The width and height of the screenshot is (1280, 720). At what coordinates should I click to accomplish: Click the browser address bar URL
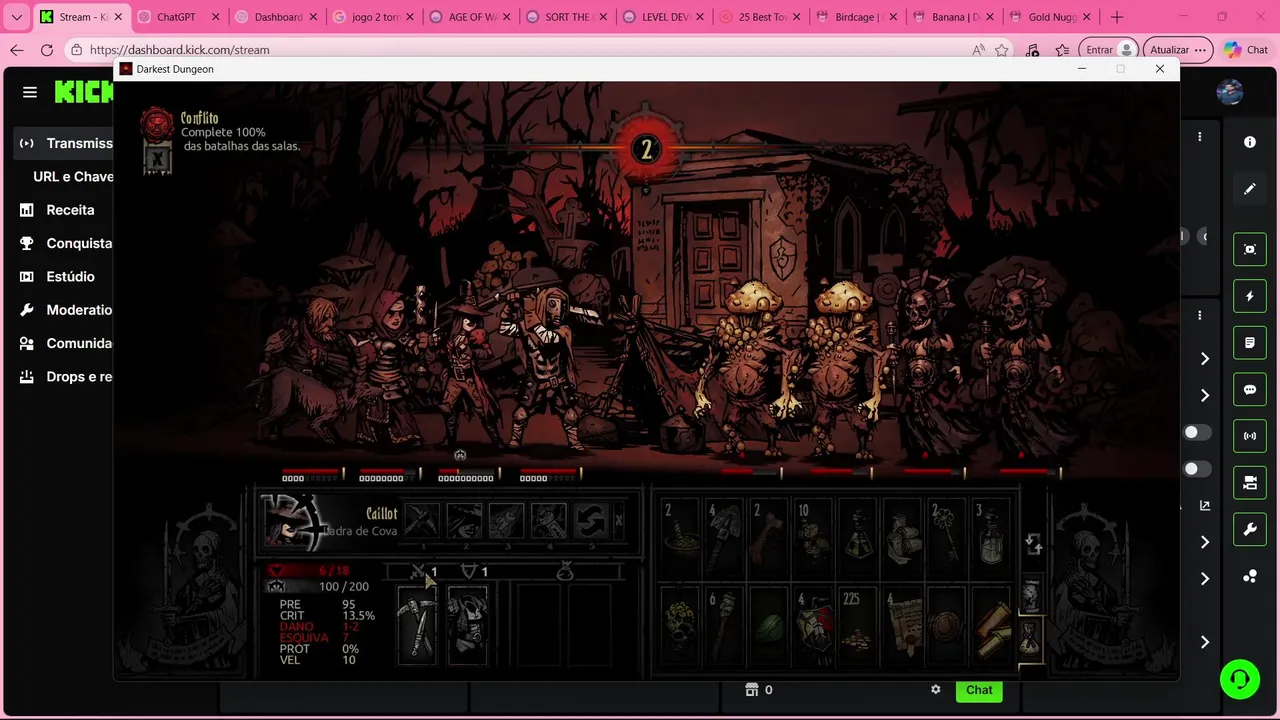[179, 50]
